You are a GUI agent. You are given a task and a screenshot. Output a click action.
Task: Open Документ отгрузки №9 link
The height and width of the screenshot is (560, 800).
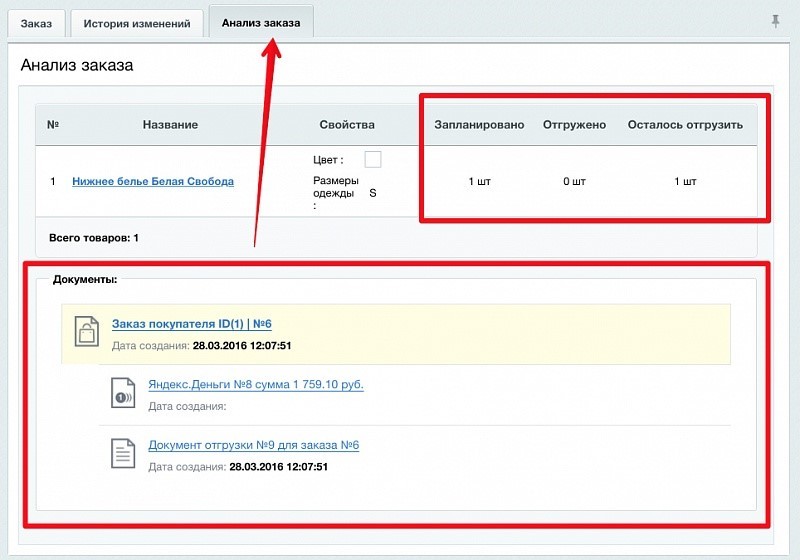[254, 445]
